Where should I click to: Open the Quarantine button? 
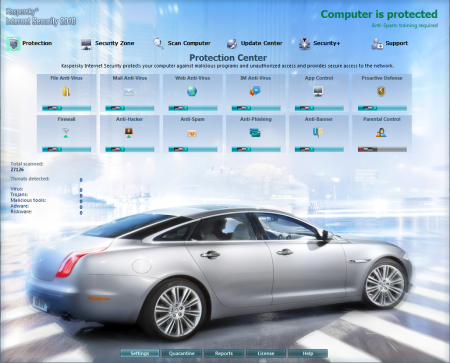coord(182,353)
